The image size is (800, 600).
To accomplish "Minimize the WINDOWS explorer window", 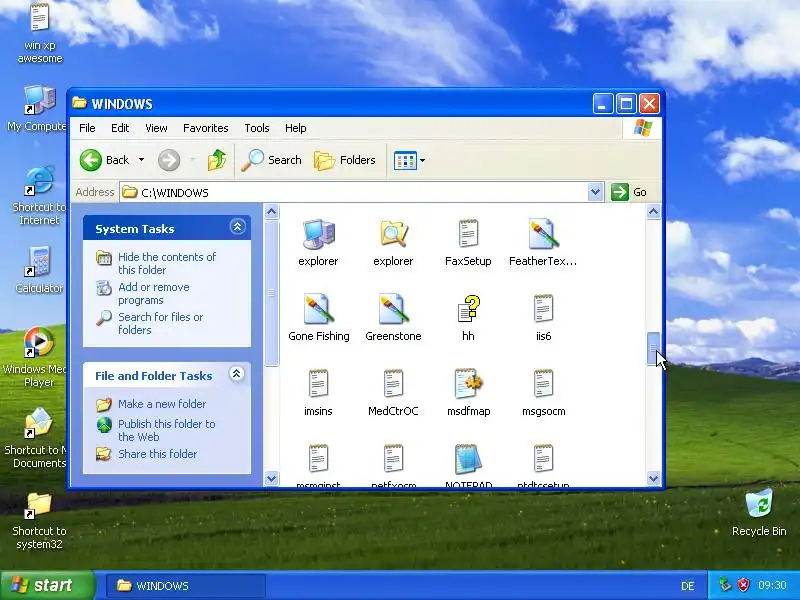I will point(603,104).
